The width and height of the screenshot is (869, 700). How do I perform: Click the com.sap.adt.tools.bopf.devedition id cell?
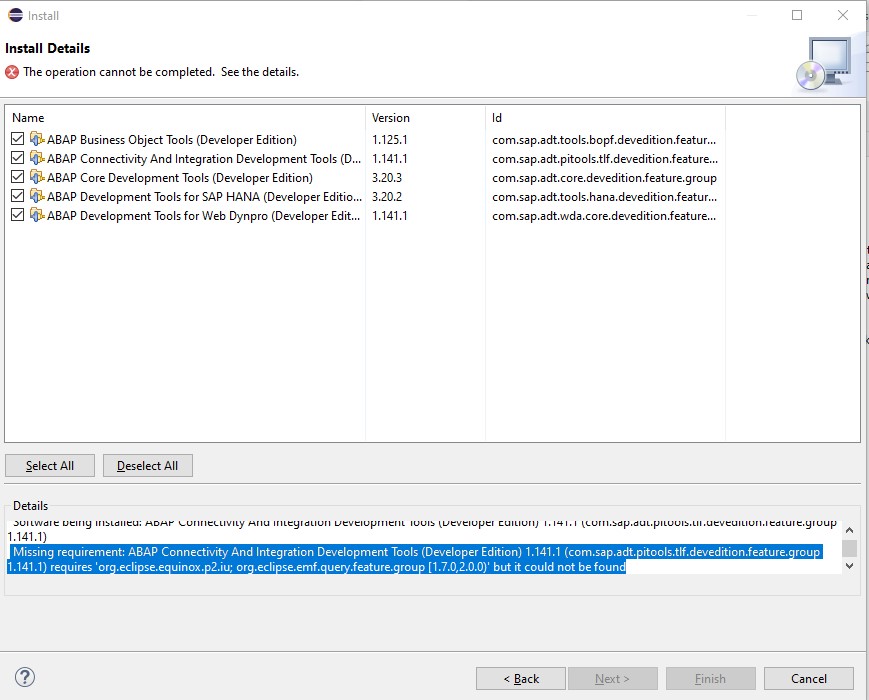(604, 139)
